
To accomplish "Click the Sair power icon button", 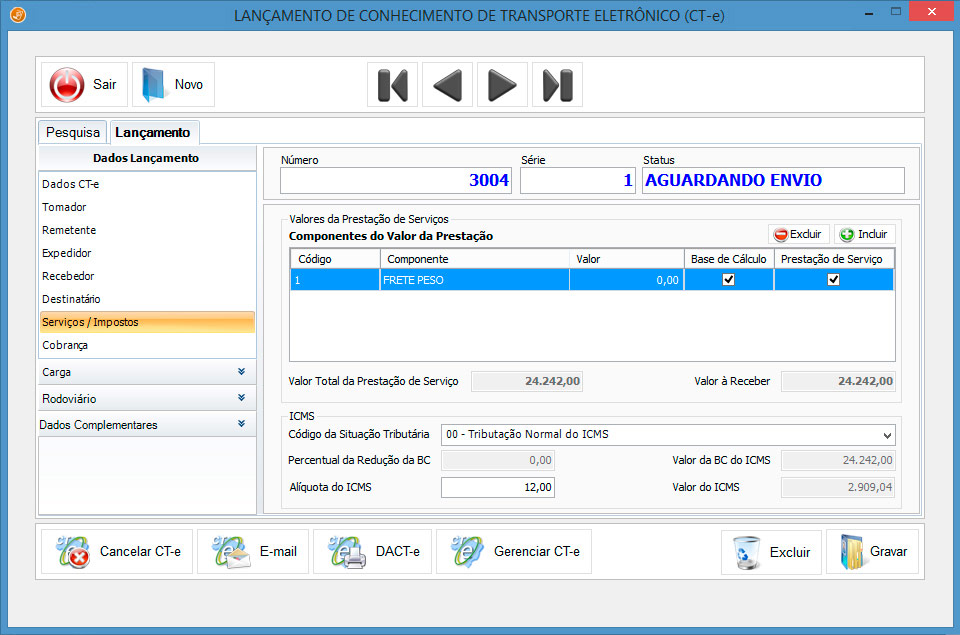I will pos(84,85).
